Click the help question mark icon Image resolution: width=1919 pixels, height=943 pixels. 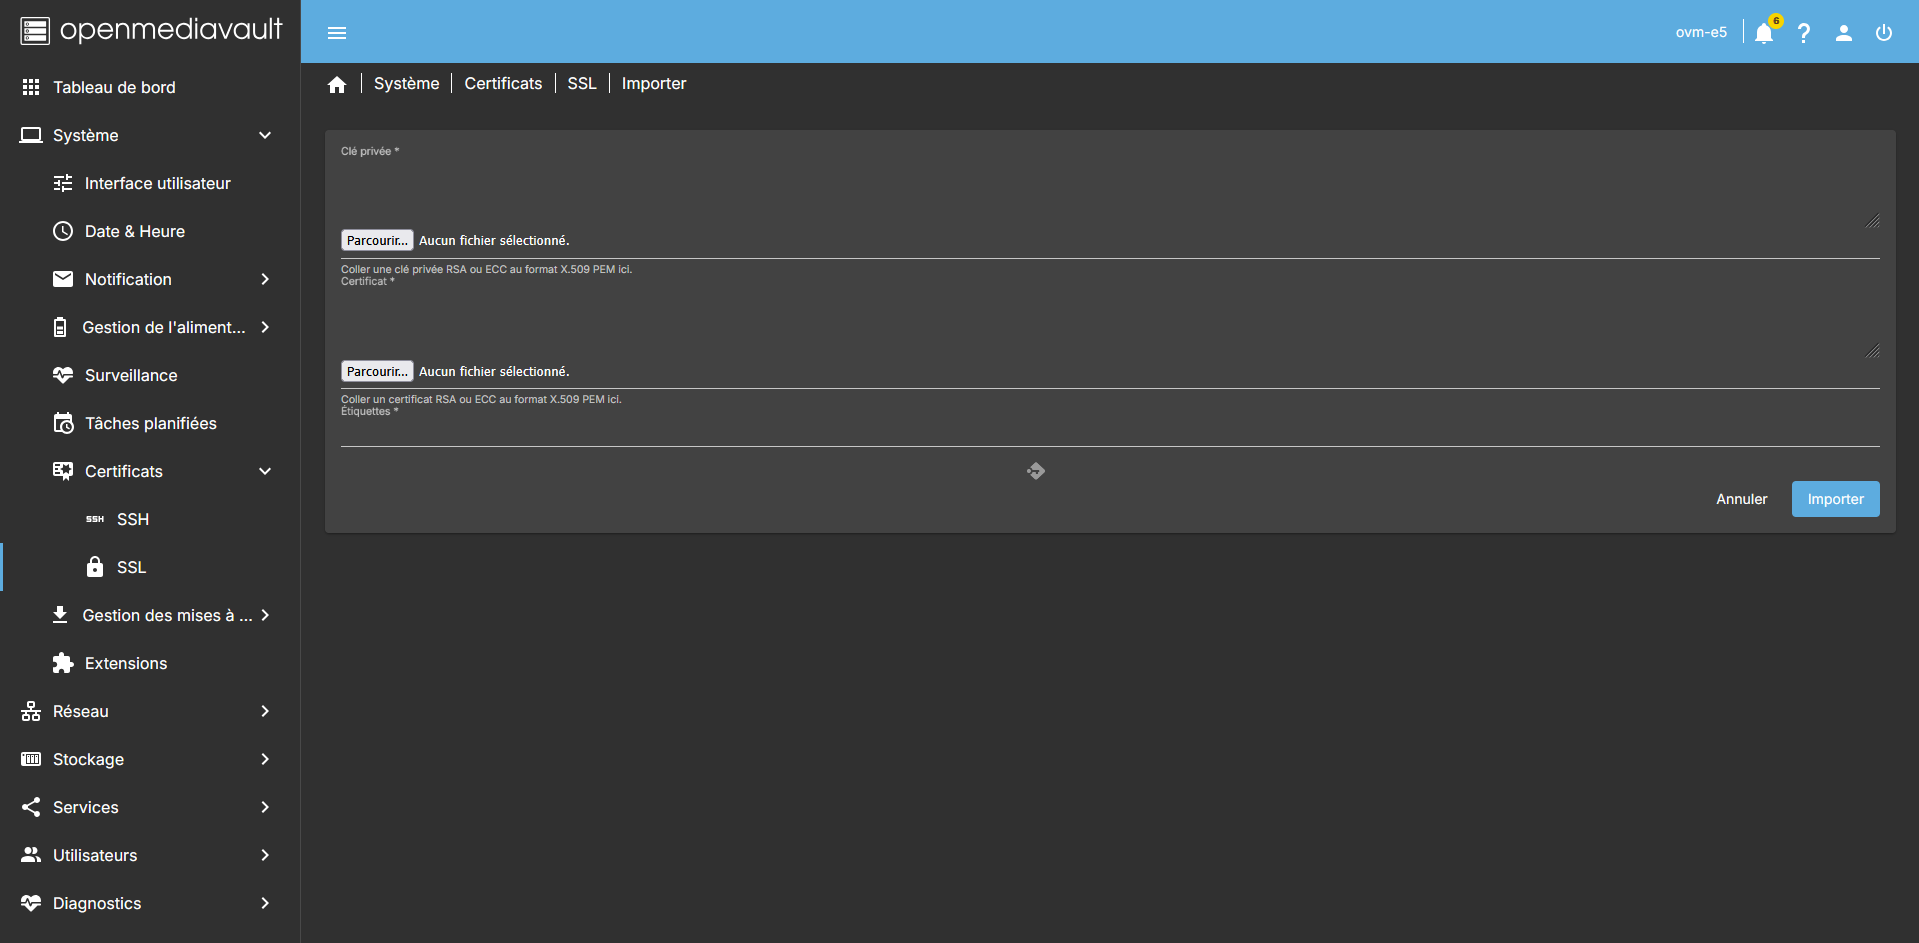pyautogui.click(x=1804, y=33)
